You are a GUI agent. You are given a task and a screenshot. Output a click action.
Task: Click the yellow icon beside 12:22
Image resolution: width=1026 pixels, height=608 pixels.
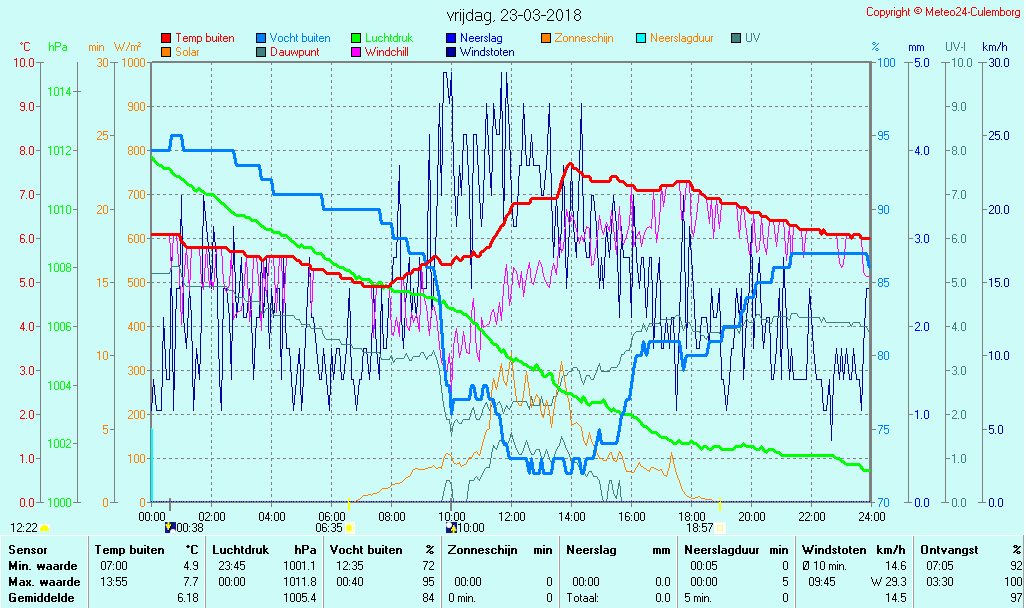click(x=45, y=527)
